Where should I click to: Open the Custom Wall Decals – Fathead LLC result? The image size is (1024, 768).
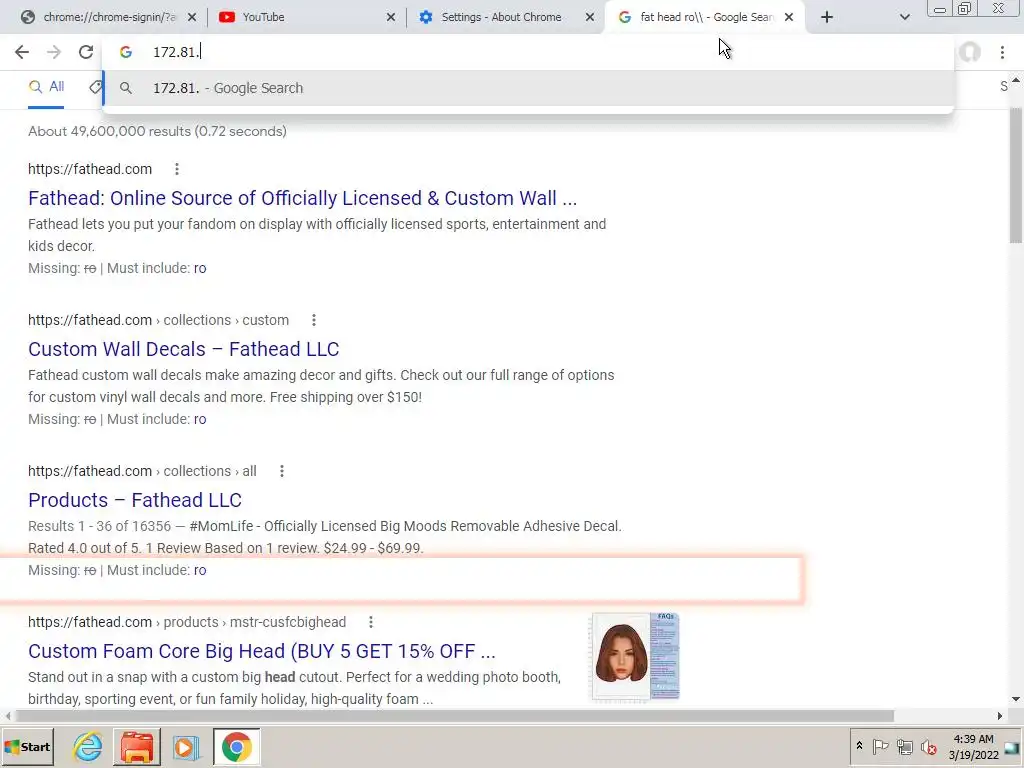[x=184, y=349]
